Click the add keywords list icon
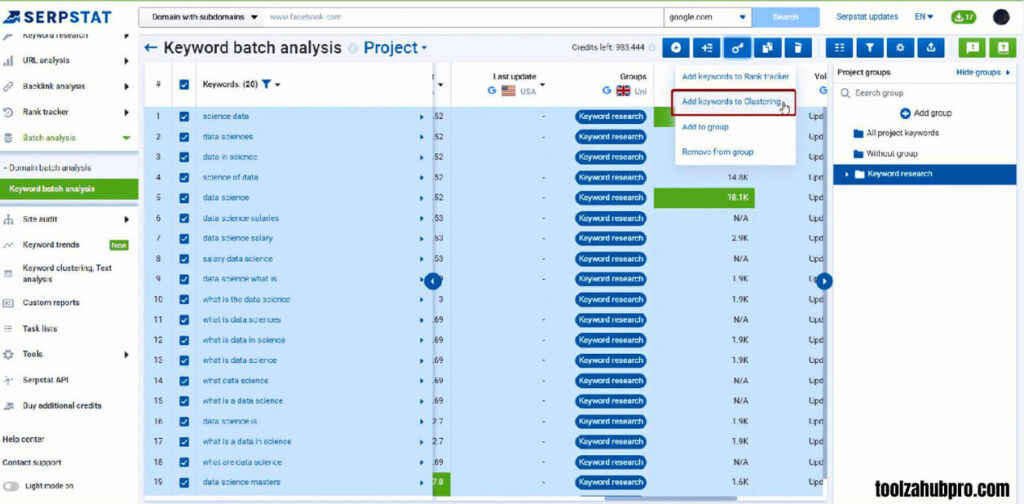 707,48
